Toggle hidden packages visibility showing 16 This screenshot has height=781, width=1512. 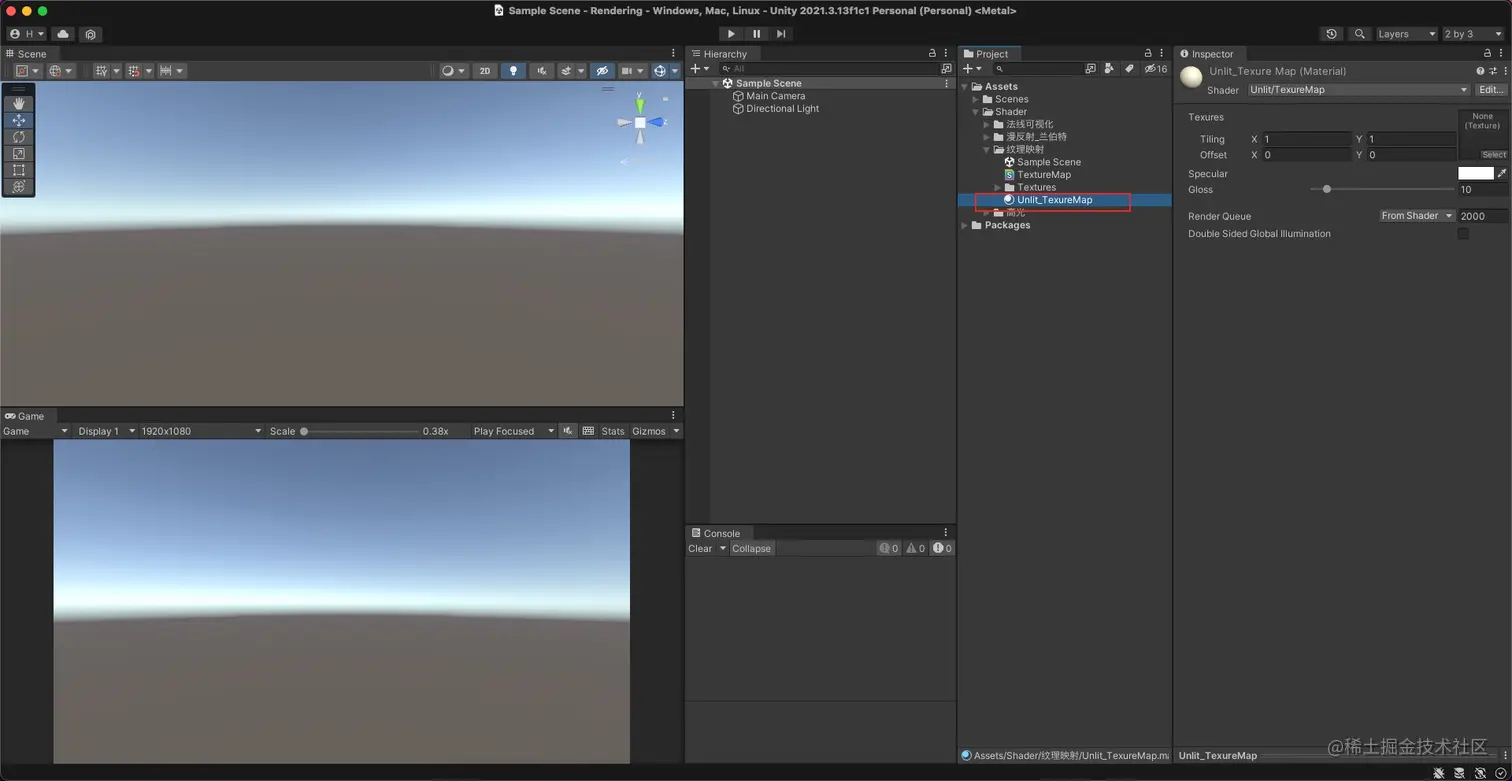[1156, 69]
